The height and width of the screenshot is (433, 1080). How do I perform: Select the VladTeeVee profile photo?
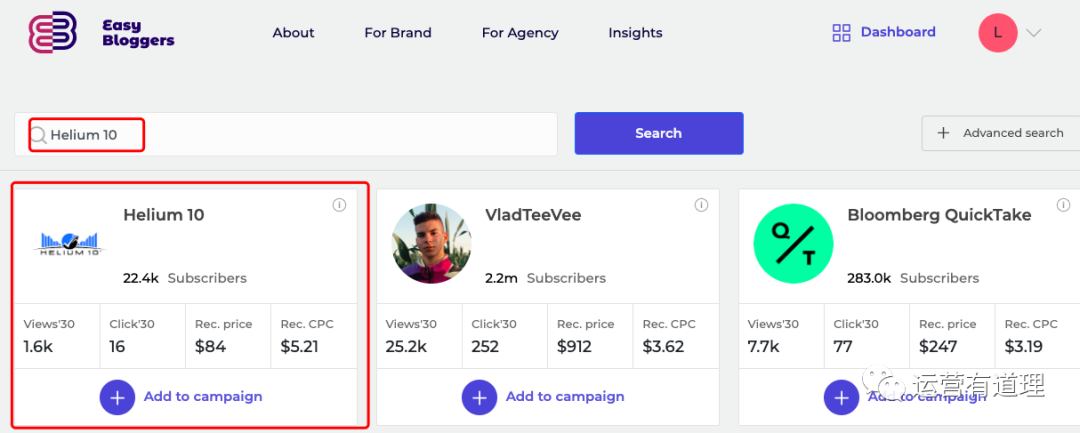click(431, 244)
